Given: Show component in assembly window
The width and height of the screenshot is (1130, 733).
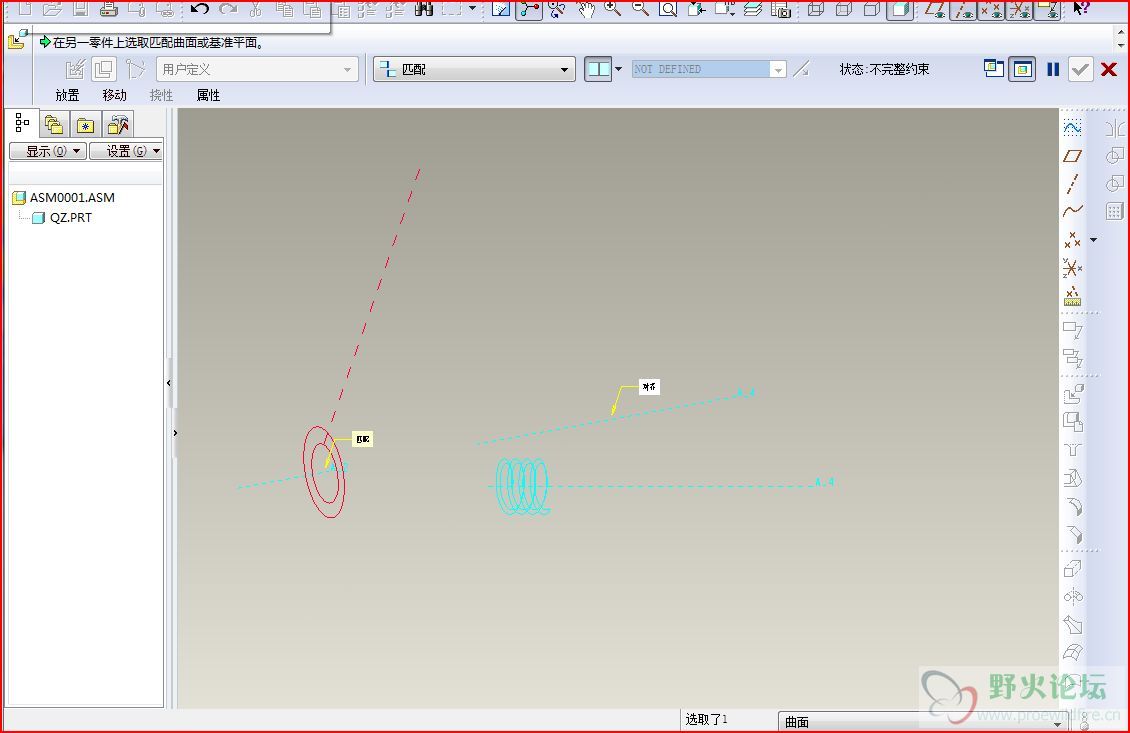Looking at the screenshot, I should coord(1022,69).
